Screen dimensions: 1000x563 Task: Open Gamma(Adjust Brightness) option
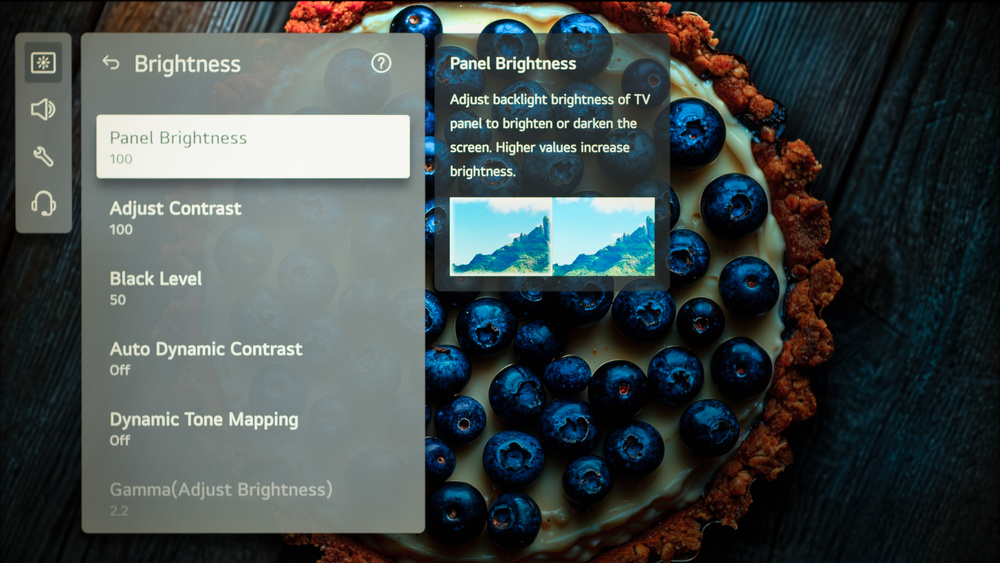click(253, 499)
